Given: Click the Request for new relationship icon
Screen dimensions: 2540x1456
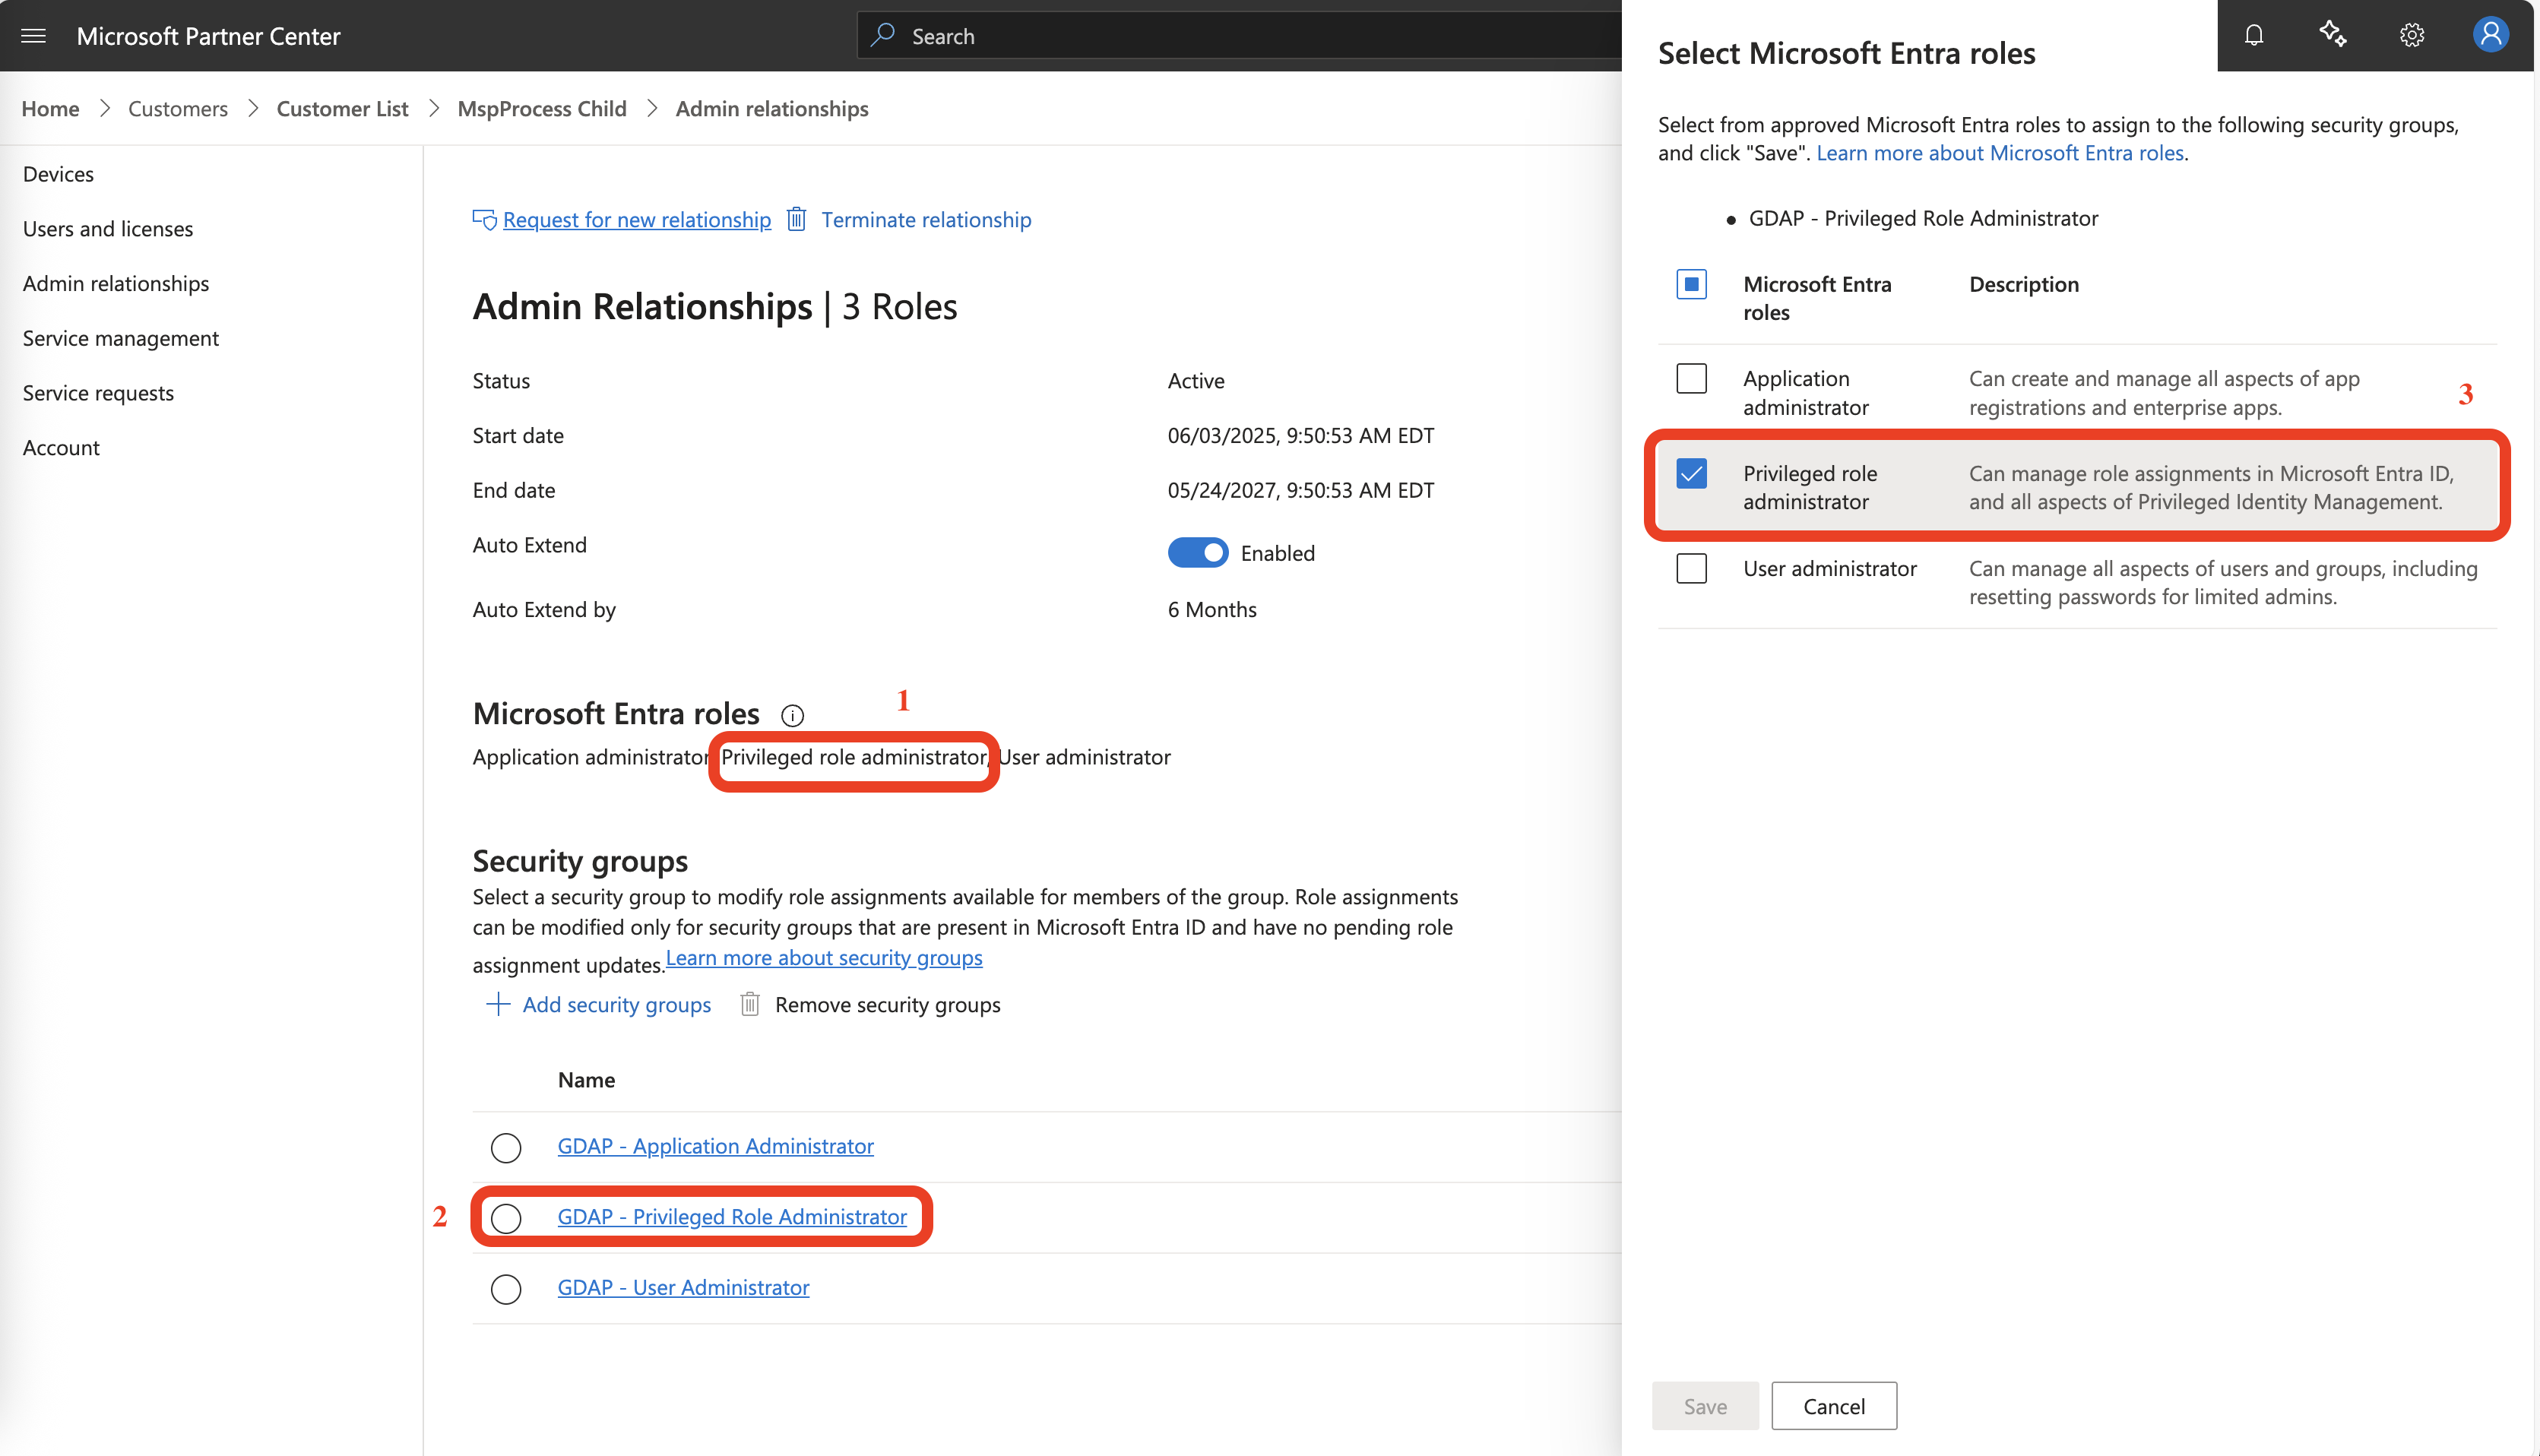Looking at the screenshot, I should pyautogui.click(x=485, y=219).
